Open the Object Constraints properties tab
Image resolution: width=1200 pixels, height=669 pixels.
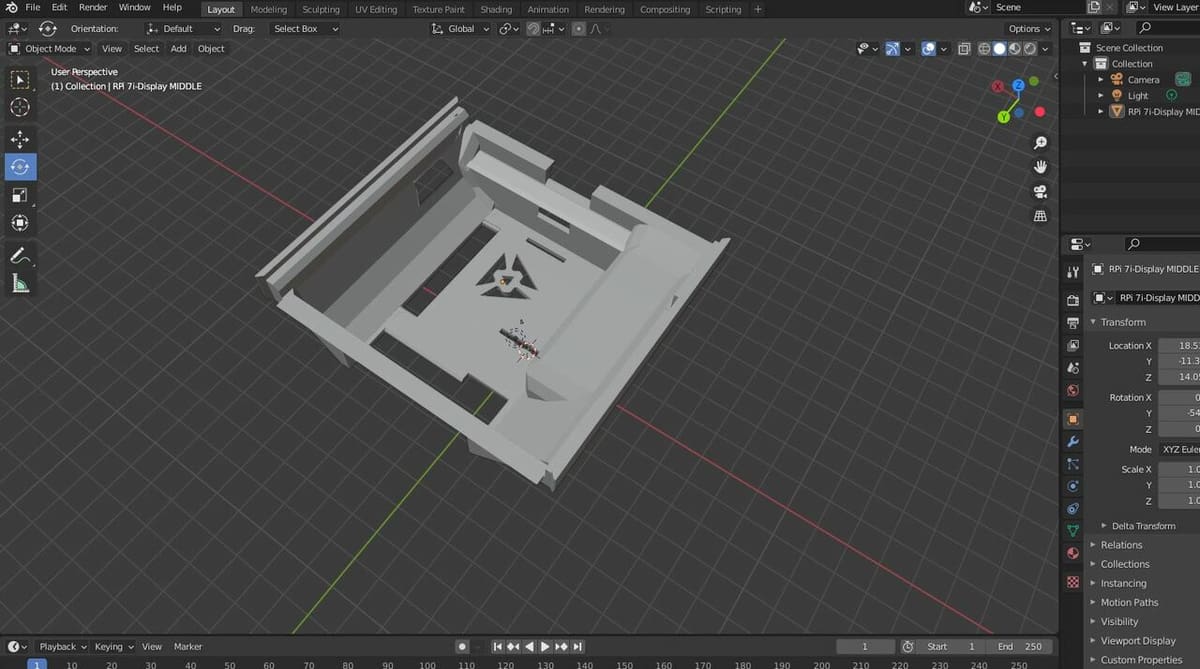tap(1073, 508)
